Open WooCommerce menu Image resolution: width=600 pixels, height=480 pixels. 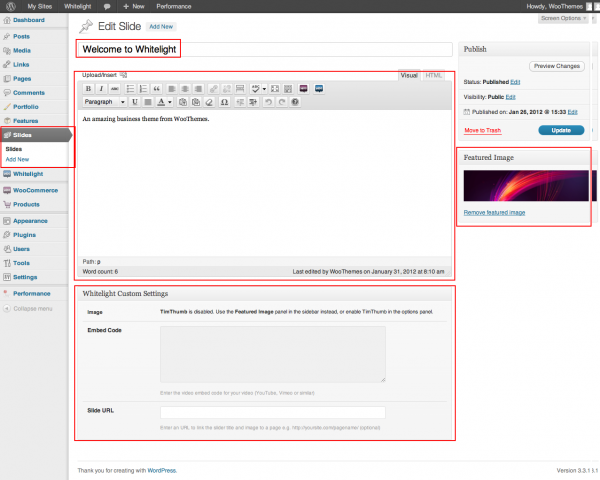(36, 190)
